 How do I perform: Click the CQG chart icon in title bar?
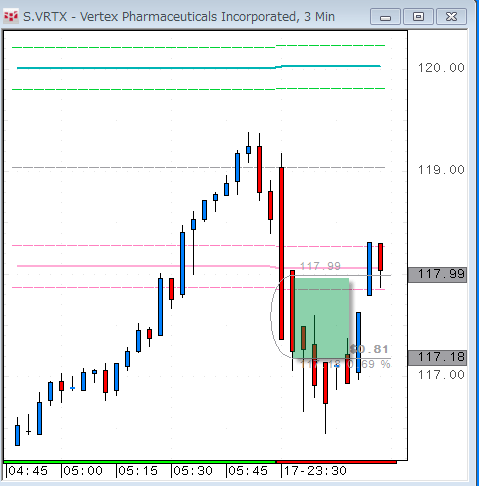[x=11, y=16]
